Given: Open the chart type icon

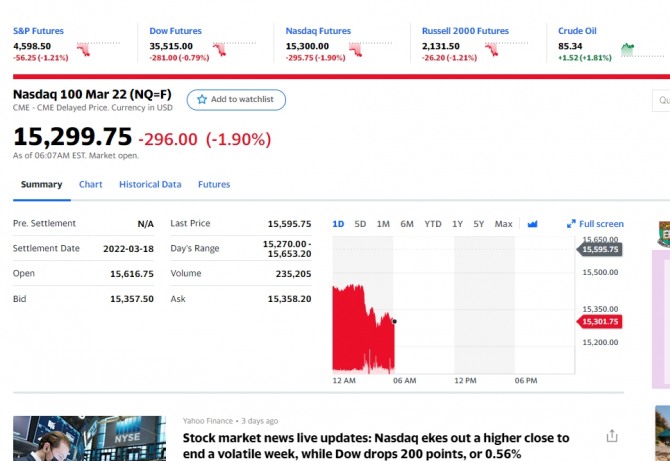Looking at the screenshot, I should [x=533, y=224].
